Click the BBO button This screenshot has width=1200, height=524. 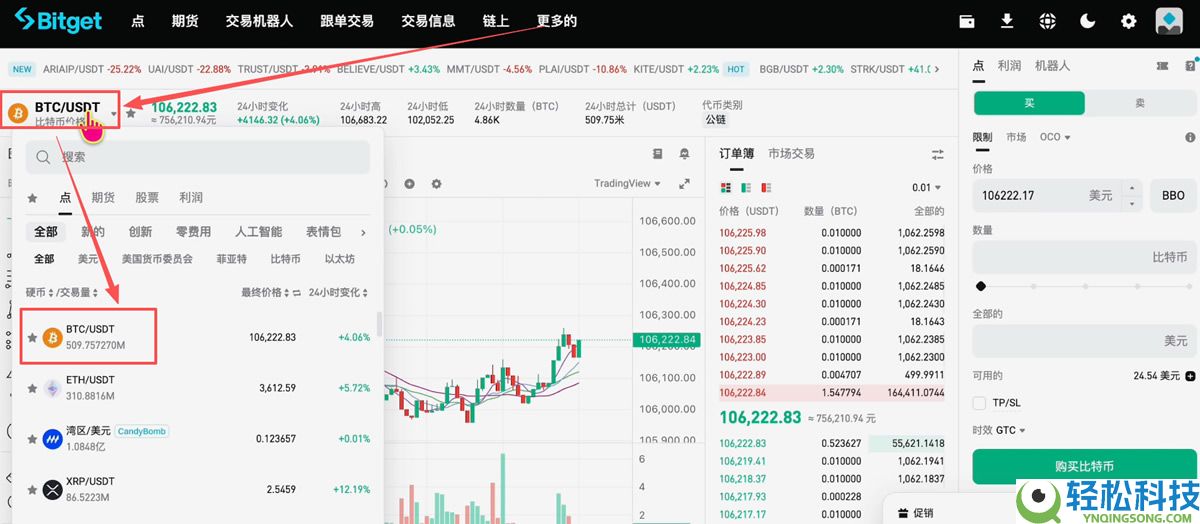[1174, 195]
